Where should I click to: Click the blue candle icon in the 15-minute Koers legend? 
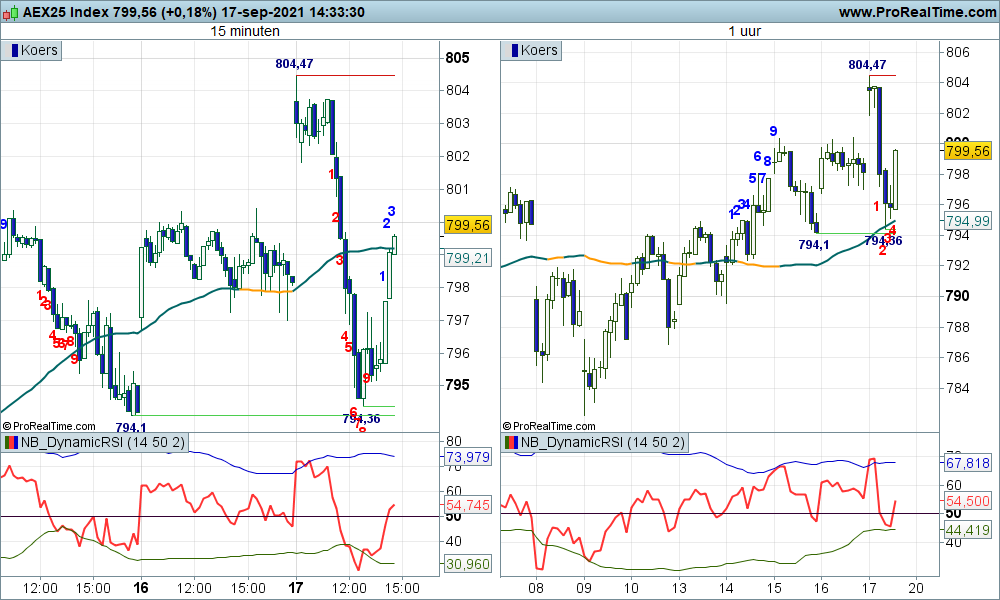pos(13,50)
